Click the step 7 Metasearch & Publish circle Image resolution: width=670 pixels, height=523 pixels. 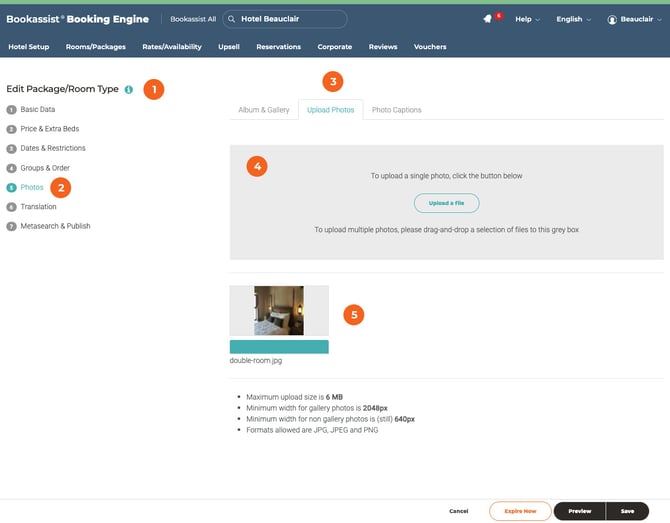[x=11, y=226]
